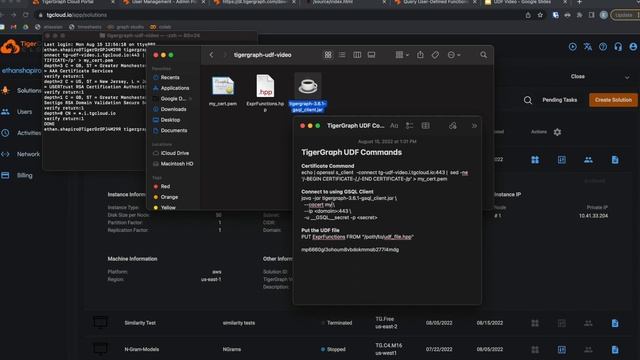Image resolution: width=640 pixels, height=360 pixels.
Task: Collapse solution panel chevron
Action: tap(627, 77)
